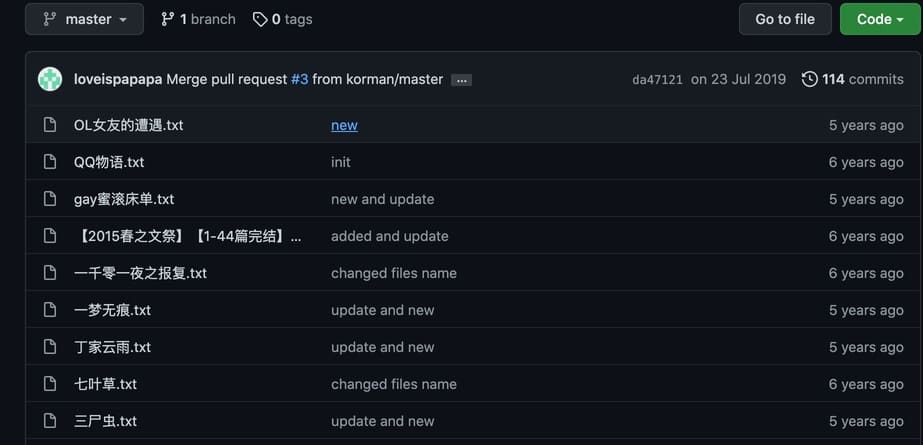Open the master branch dropdown

pyautogui.click(x=84, y=19)
